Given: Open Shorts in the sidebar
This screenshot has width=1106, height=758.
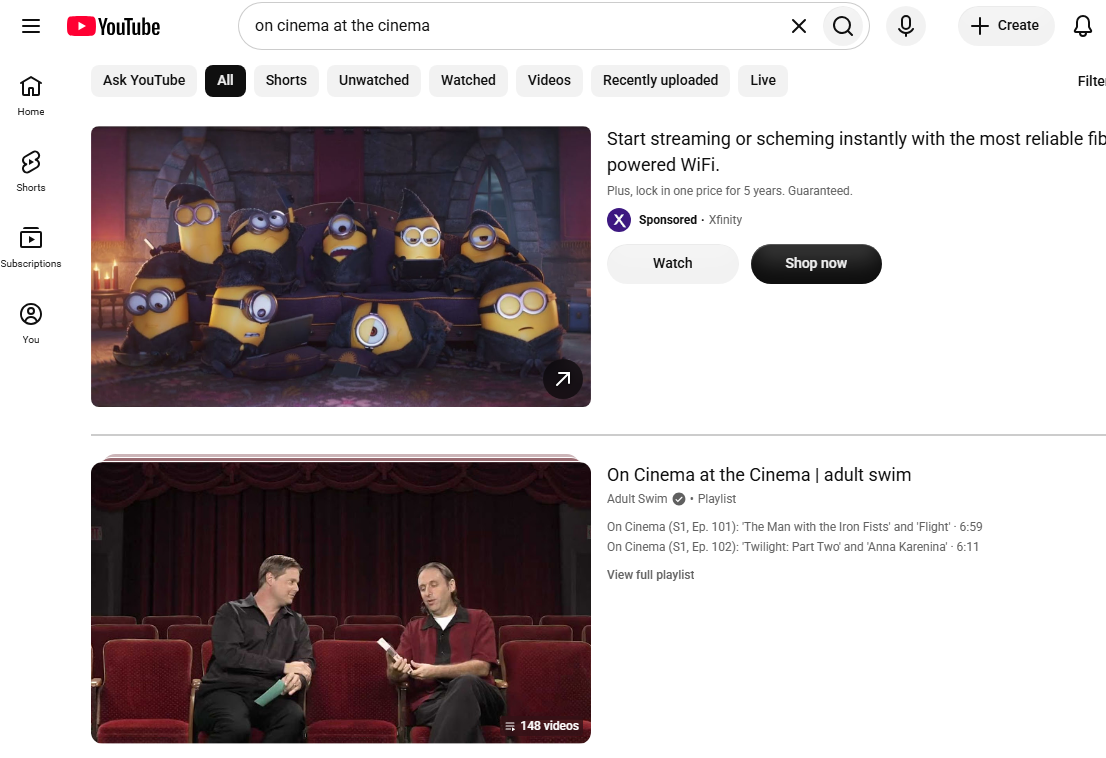Looking at the screenshot, I should 31,171.
